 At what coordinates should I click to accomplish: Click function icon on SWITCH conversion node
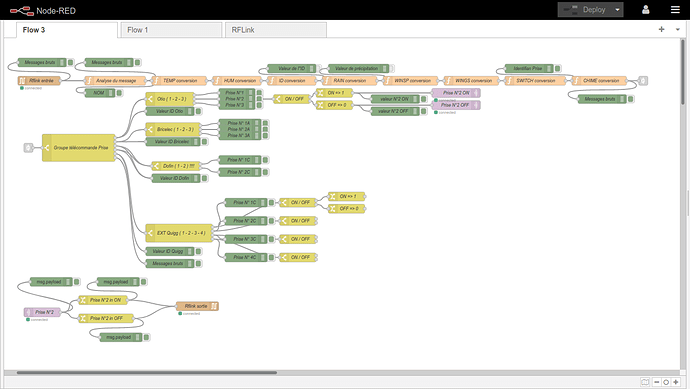point(509,81)
